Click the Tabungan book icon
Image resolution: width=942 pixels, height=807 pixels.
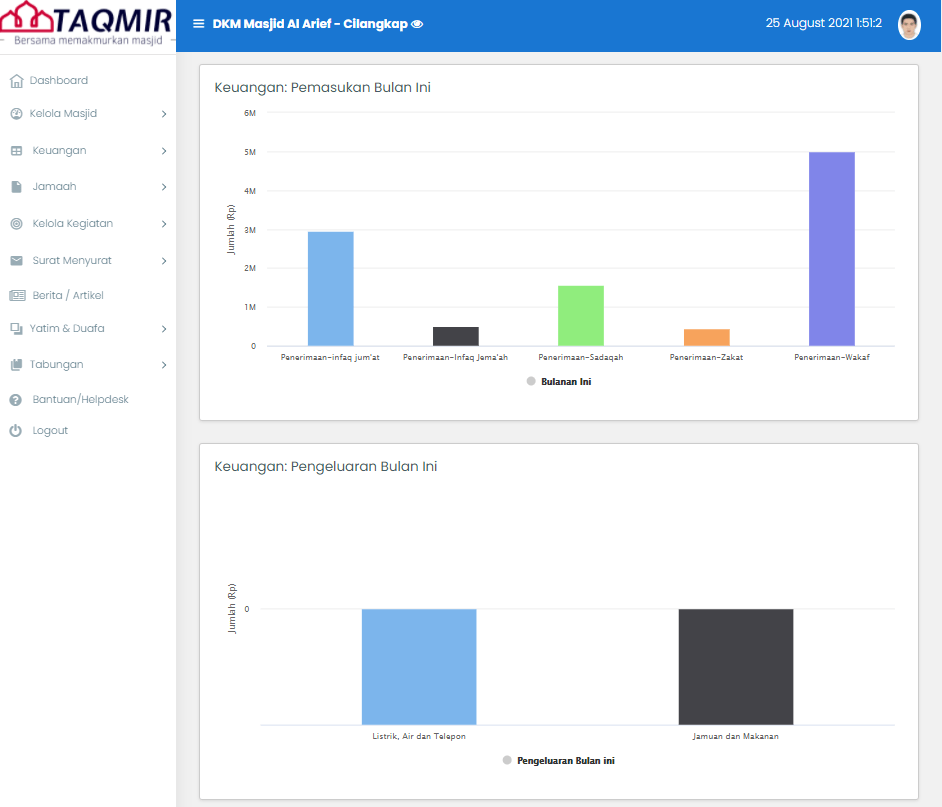click(x=16, y=365)
